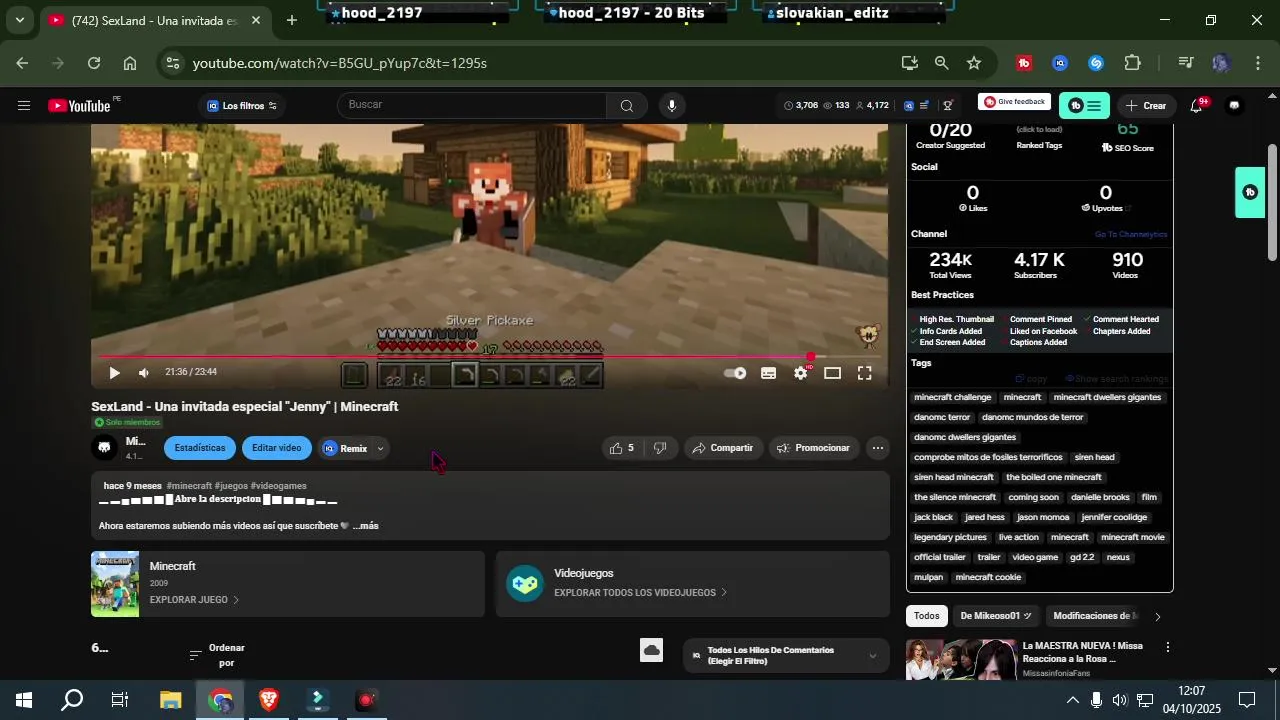This screenshot has height=720, width=1280.
Task: Click the 'minecraft challenge' tag
Action: pos(953,397)
